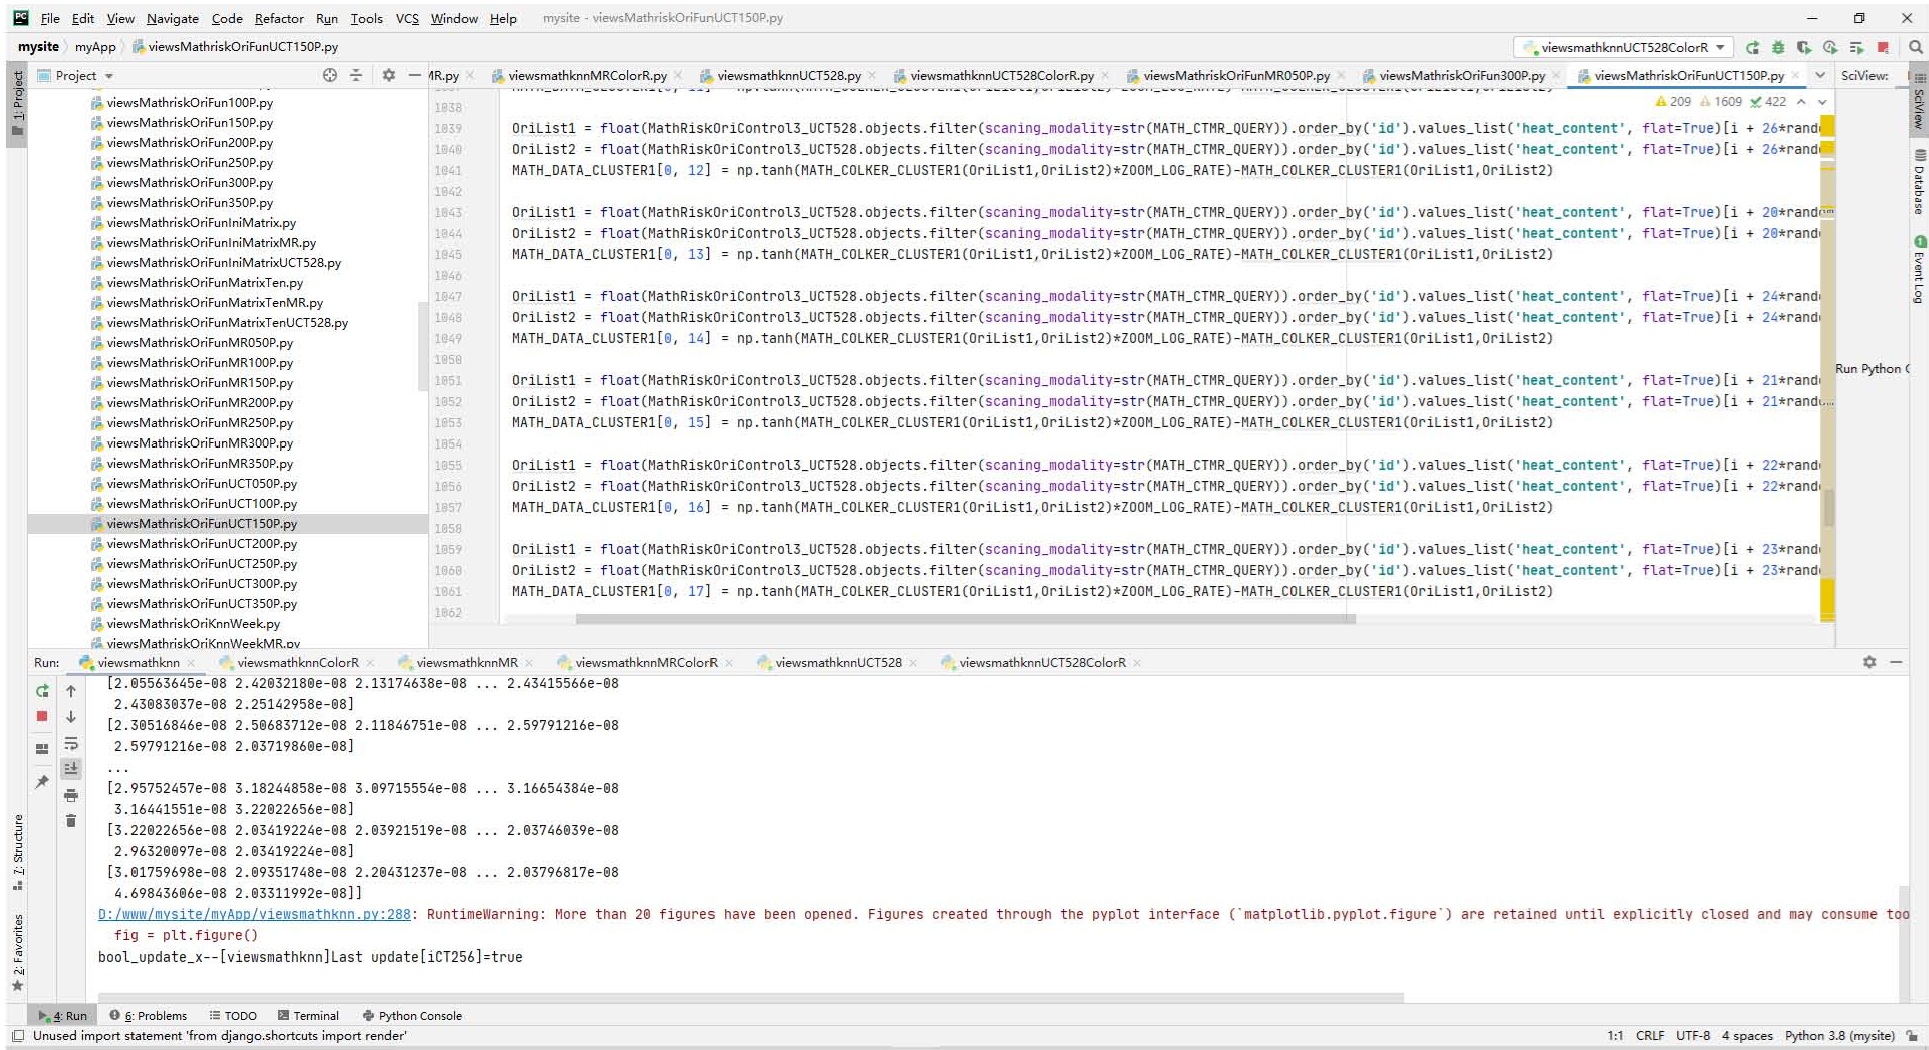Toggle tool window bars at bottom-left
The width and height of the screenshot is (1929, 1050).
pyautogui.click(x=18, y=1036)
